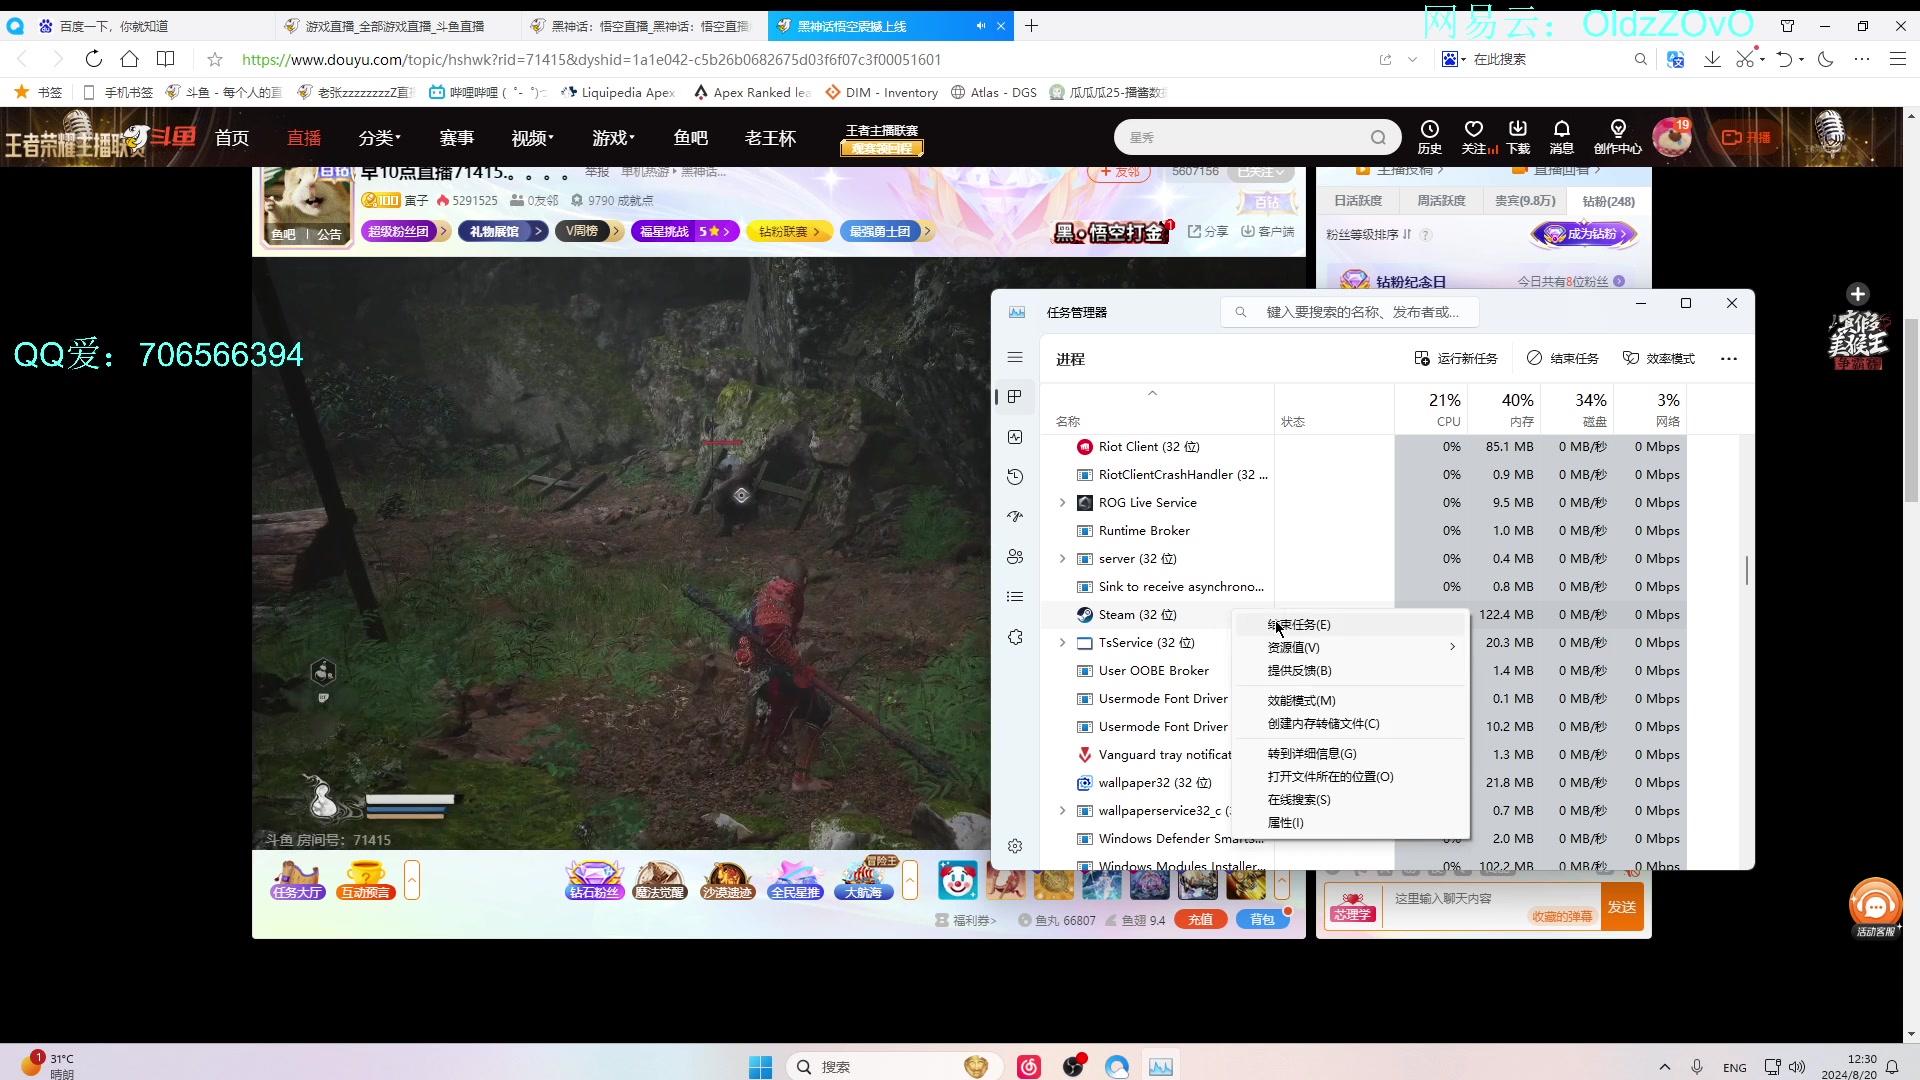Open 视频 dropdown in Douyu nav
This screenshot has width=1920, height=1080.
click(x=532, y=138)
